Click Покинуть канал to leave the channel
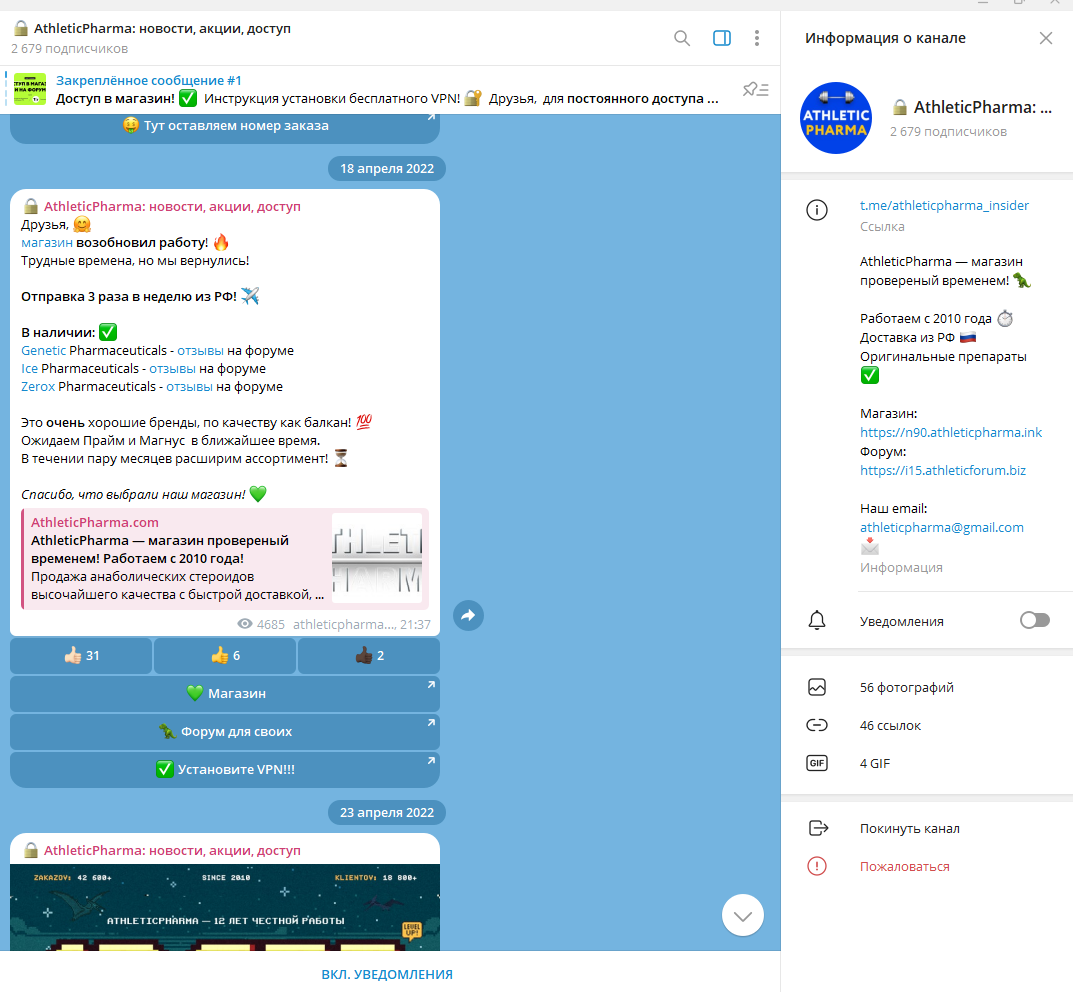1073x992 pixels. coord(909,828)
